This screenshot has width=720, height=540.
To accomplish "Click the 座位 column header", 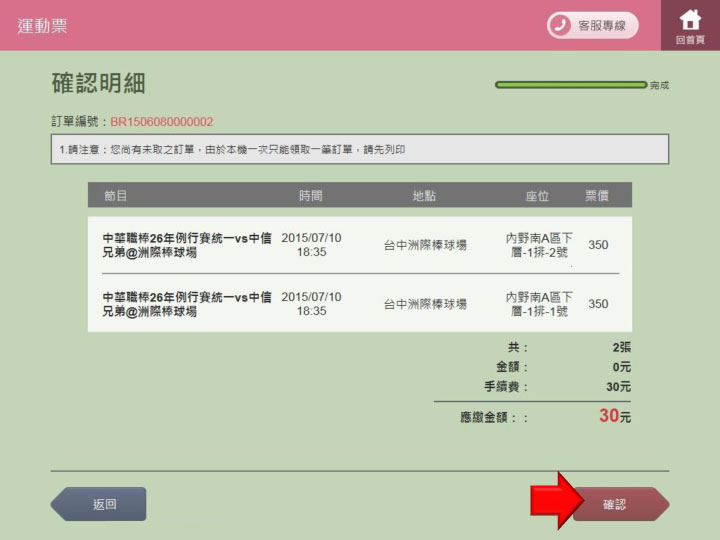I will click(537, 196).
